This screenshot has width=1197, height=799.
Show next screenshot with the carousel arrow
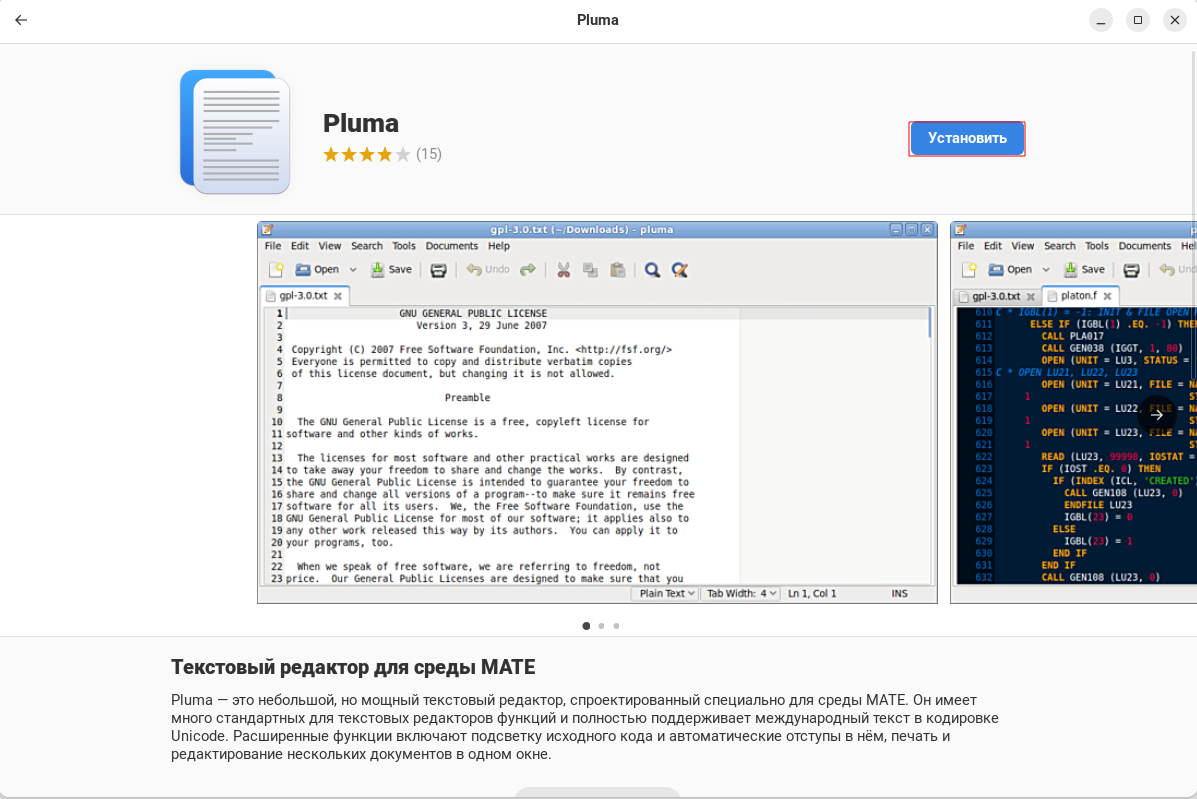1157,415
